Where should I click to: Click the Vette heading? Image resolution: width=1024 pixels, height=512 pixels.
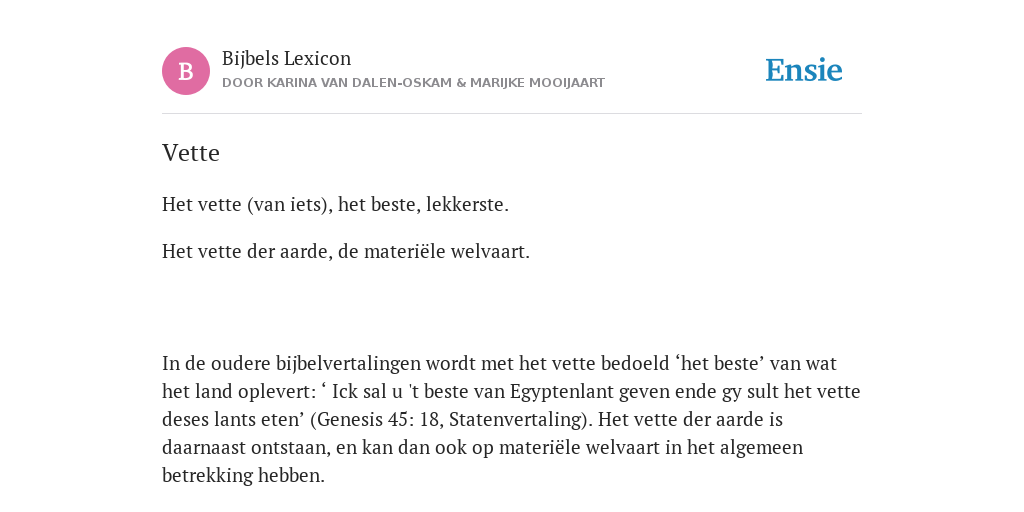pos(191,153)
